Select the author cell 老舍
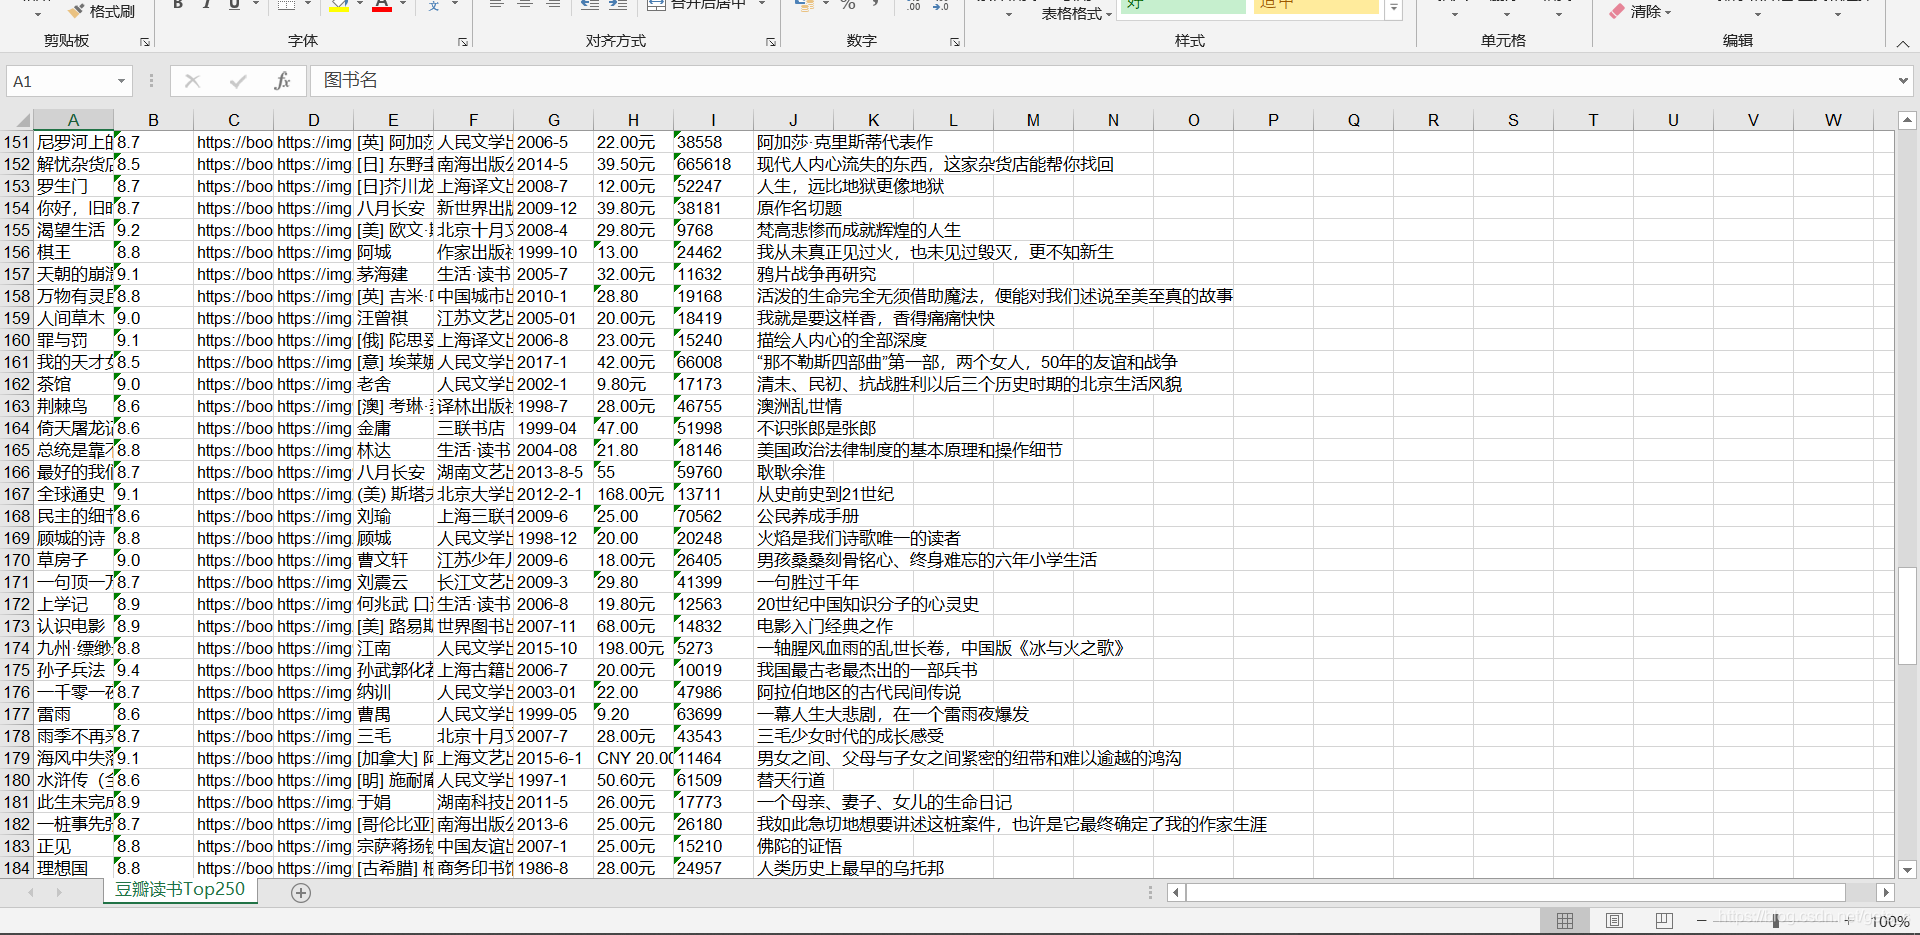Viewport: 1920px width, 935px height. (393, 384)
